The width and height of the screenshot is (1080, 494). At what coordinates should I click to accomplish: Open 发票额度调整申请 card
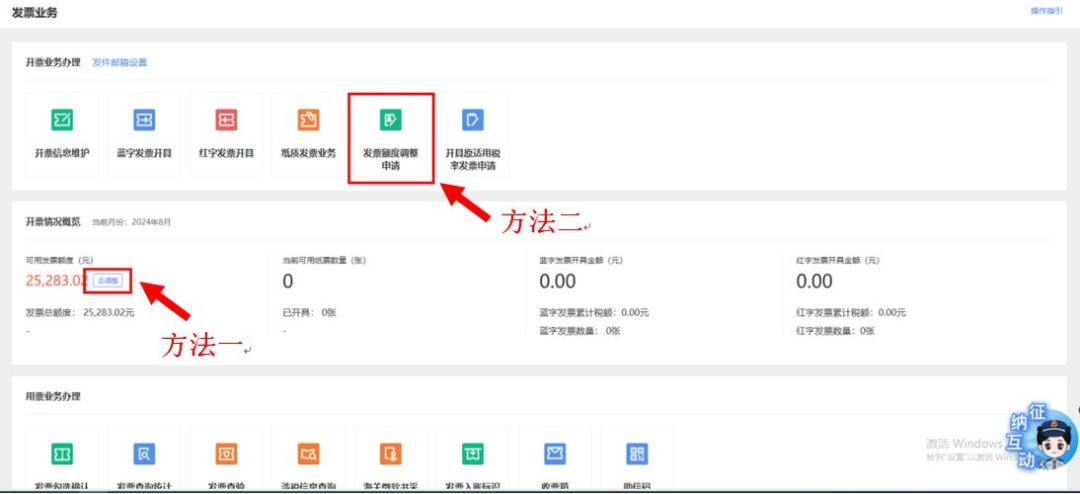click(x=391, y=138)
